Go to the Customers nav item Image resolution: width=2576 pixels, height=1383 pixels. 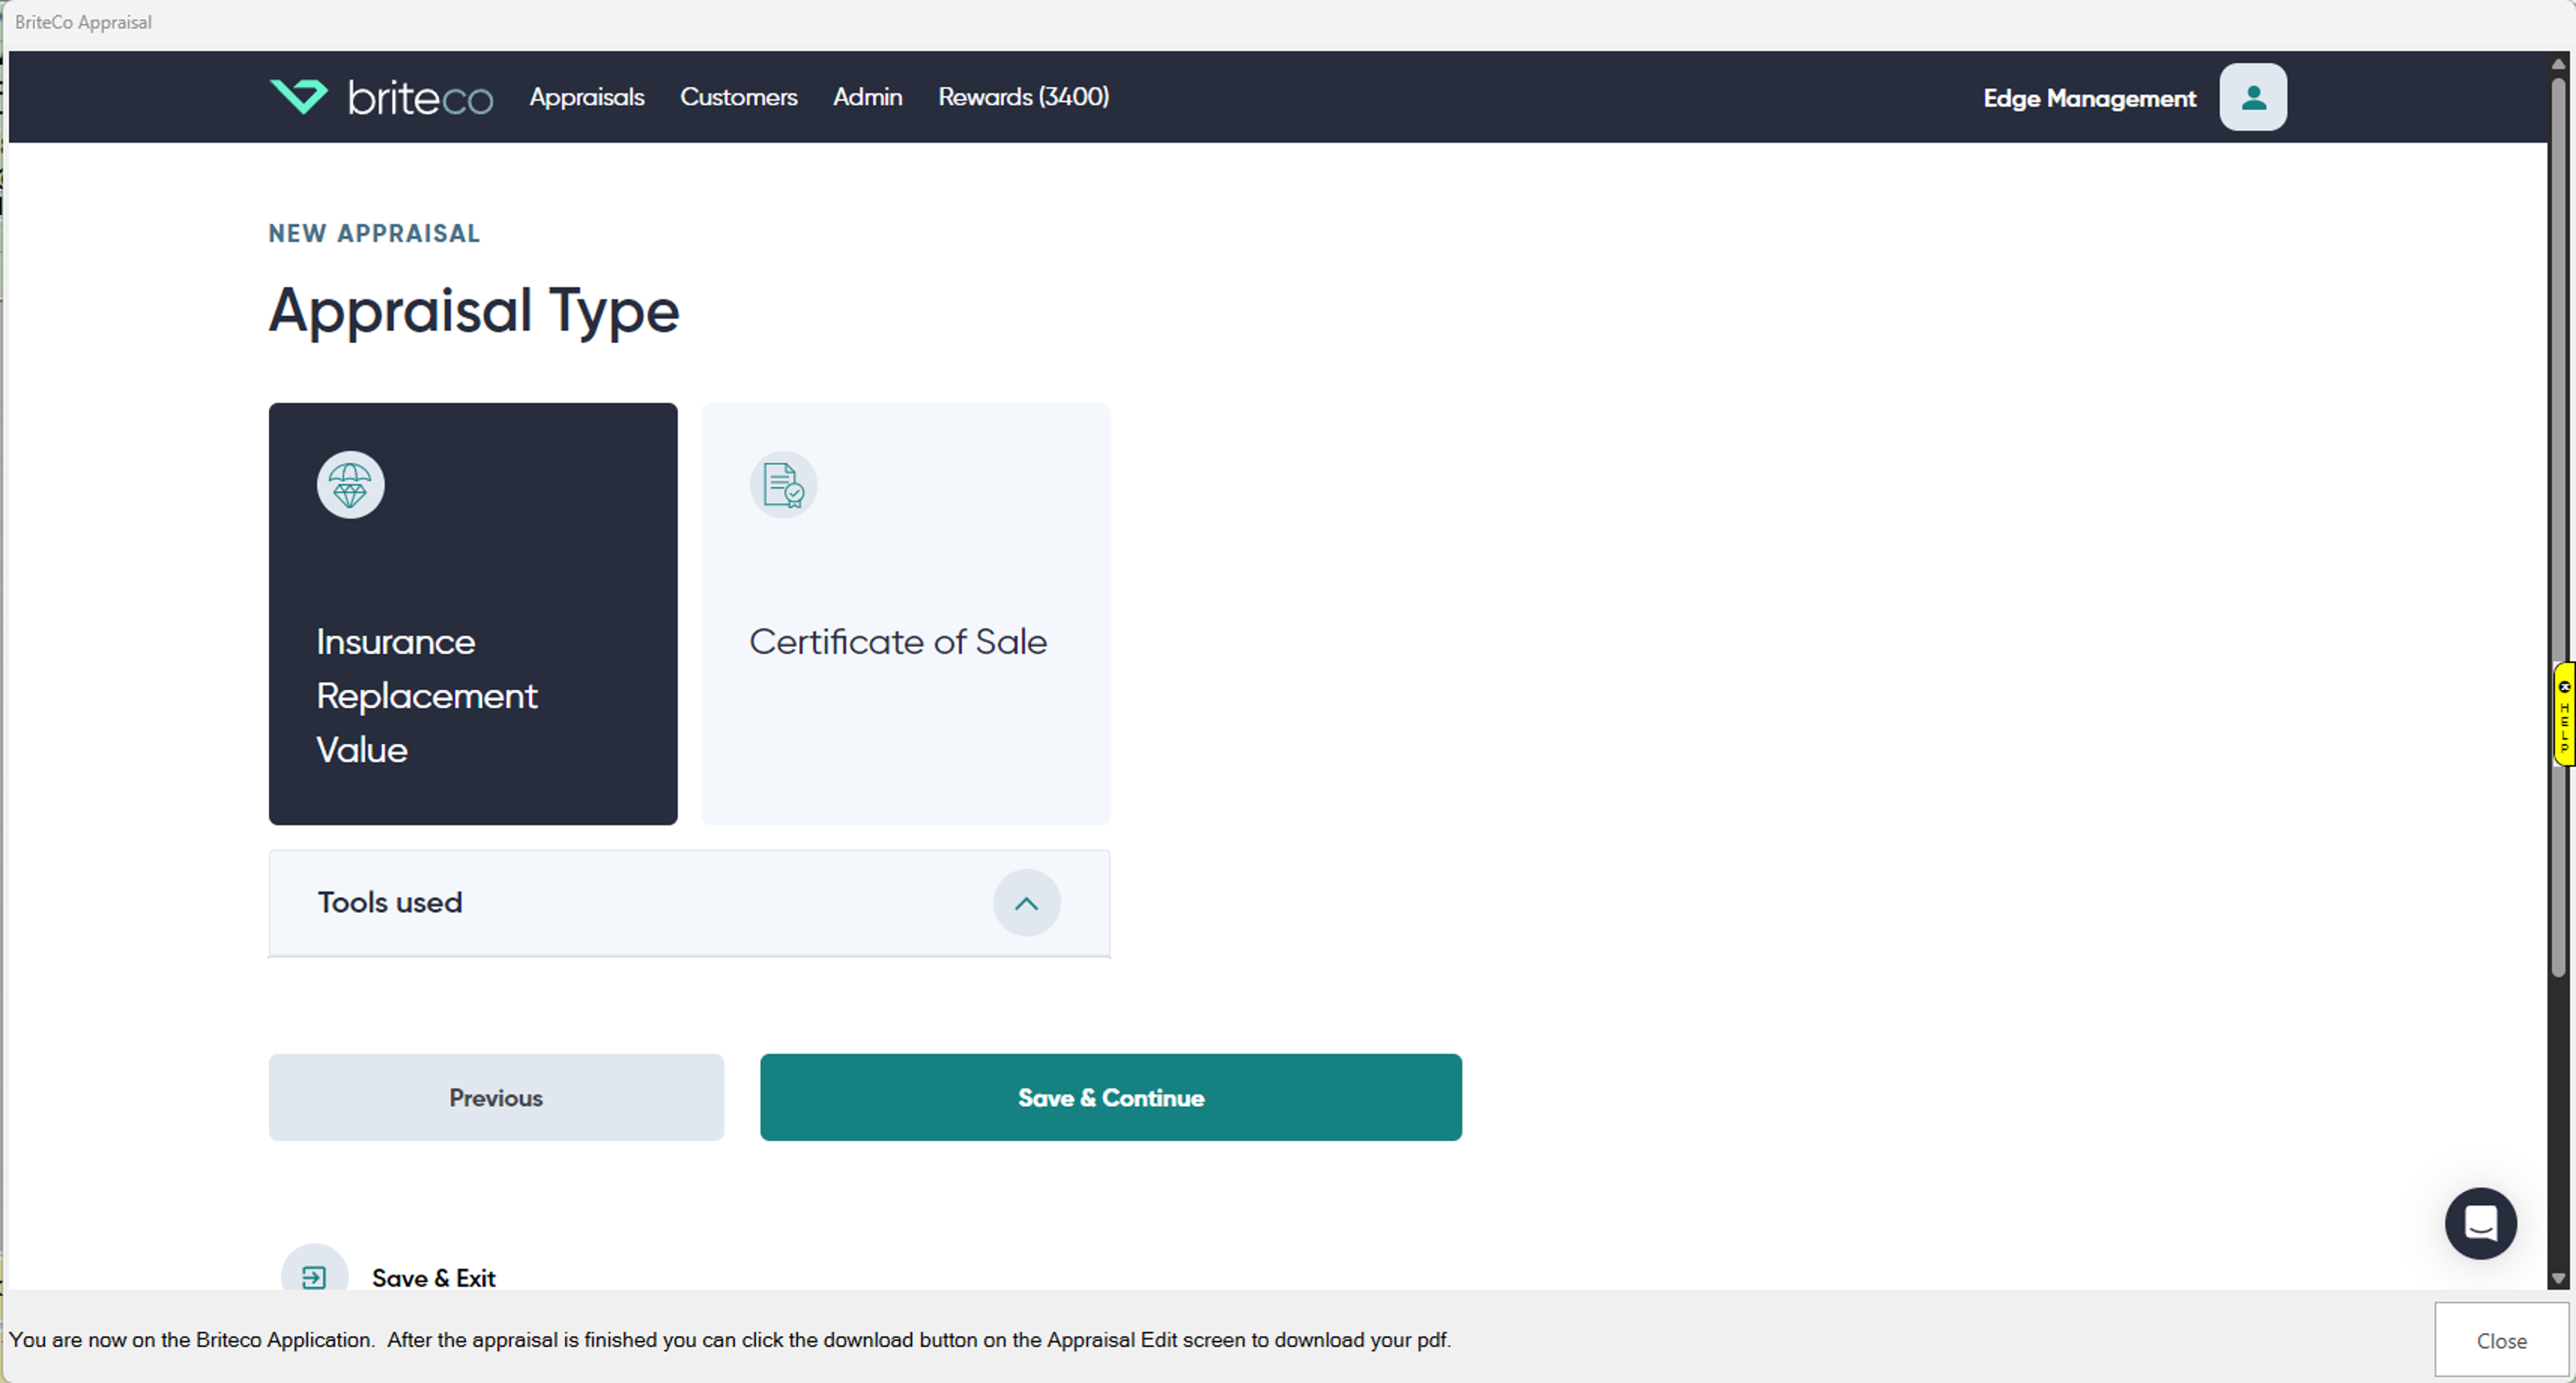(738, 97)
